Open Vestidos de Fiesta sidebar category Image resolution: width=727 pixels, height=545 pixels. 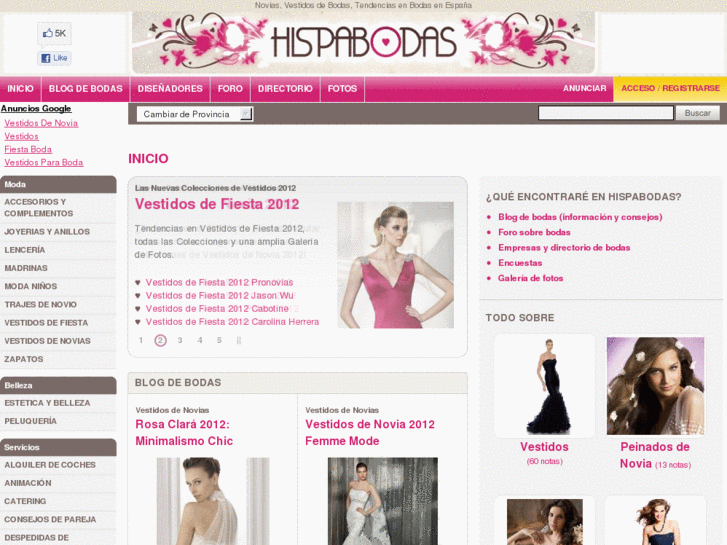click(58, 323)
